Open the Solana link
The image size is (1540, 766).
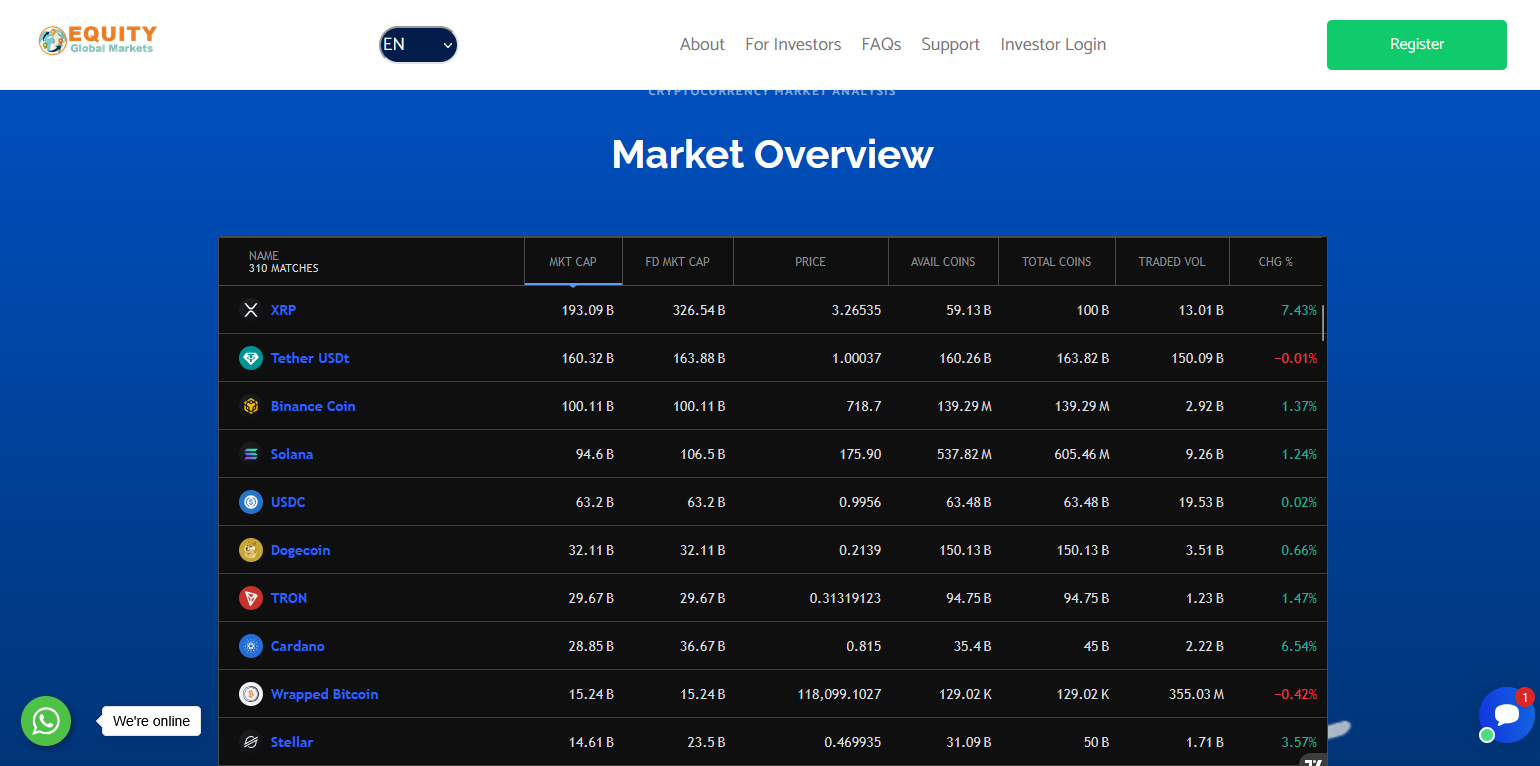292,454
